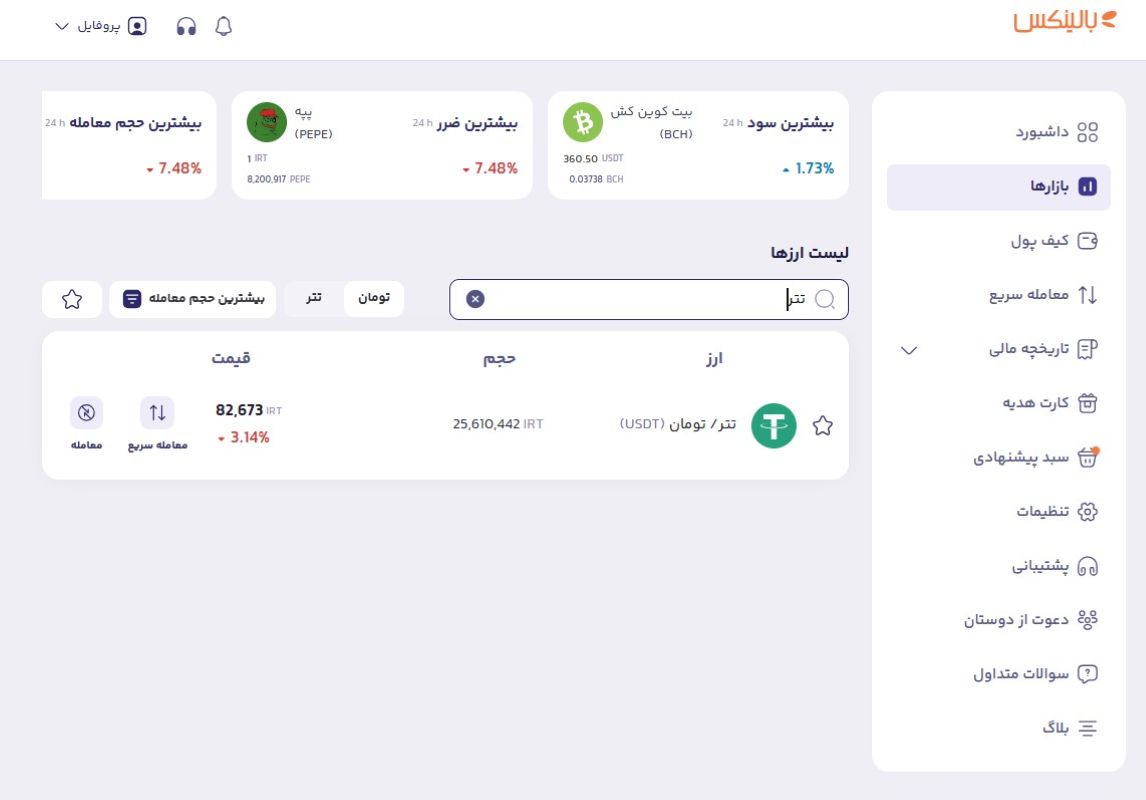1146x800 pixels.
Task: Click the markets chart icon
Action: coord(1088,187)
